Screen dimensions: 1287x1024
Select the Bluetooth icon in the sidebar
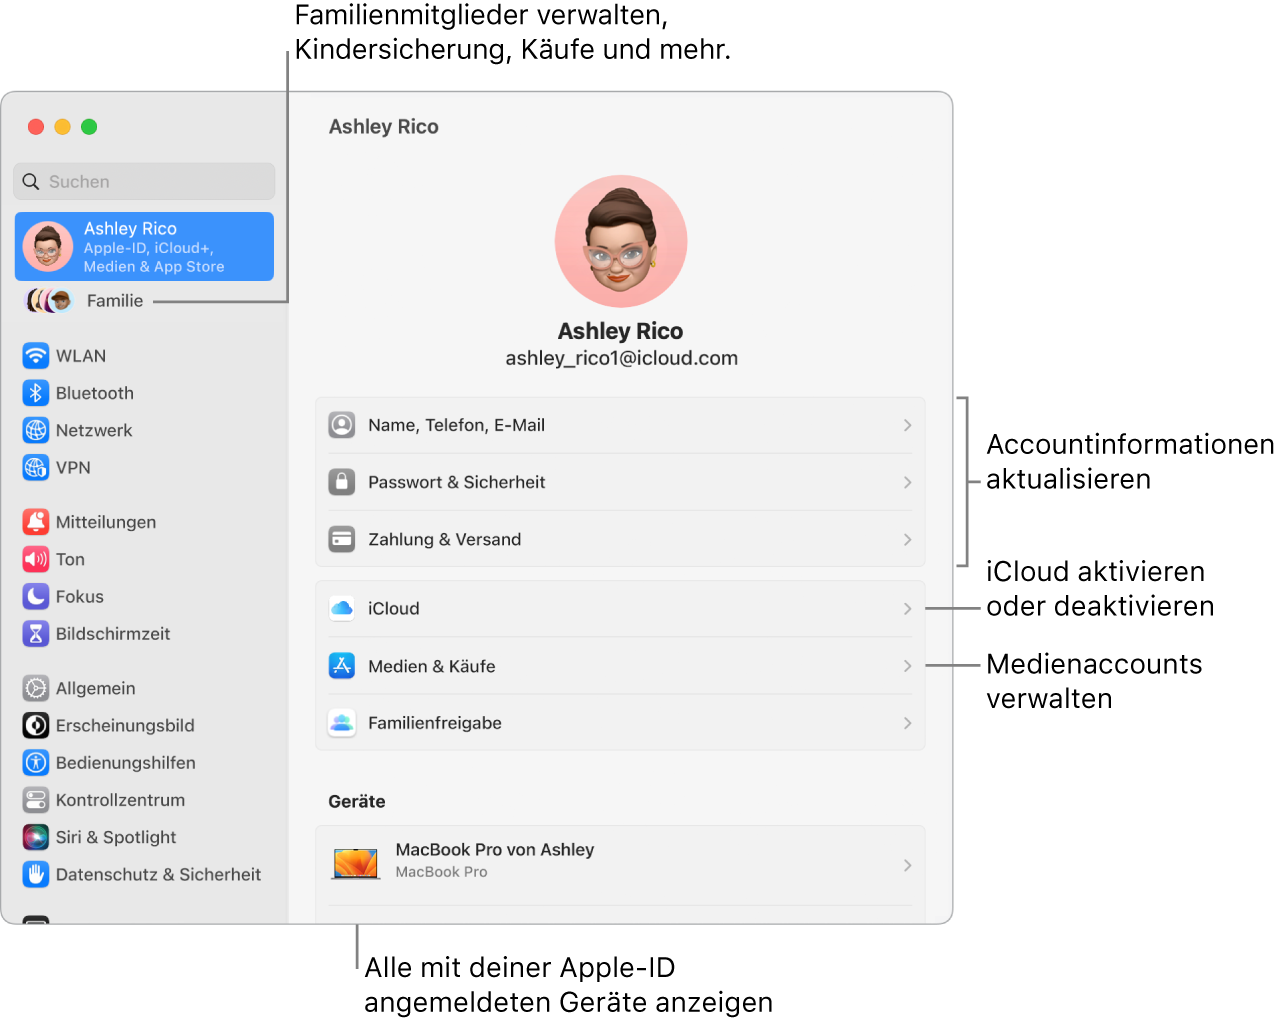pos(36,393)
